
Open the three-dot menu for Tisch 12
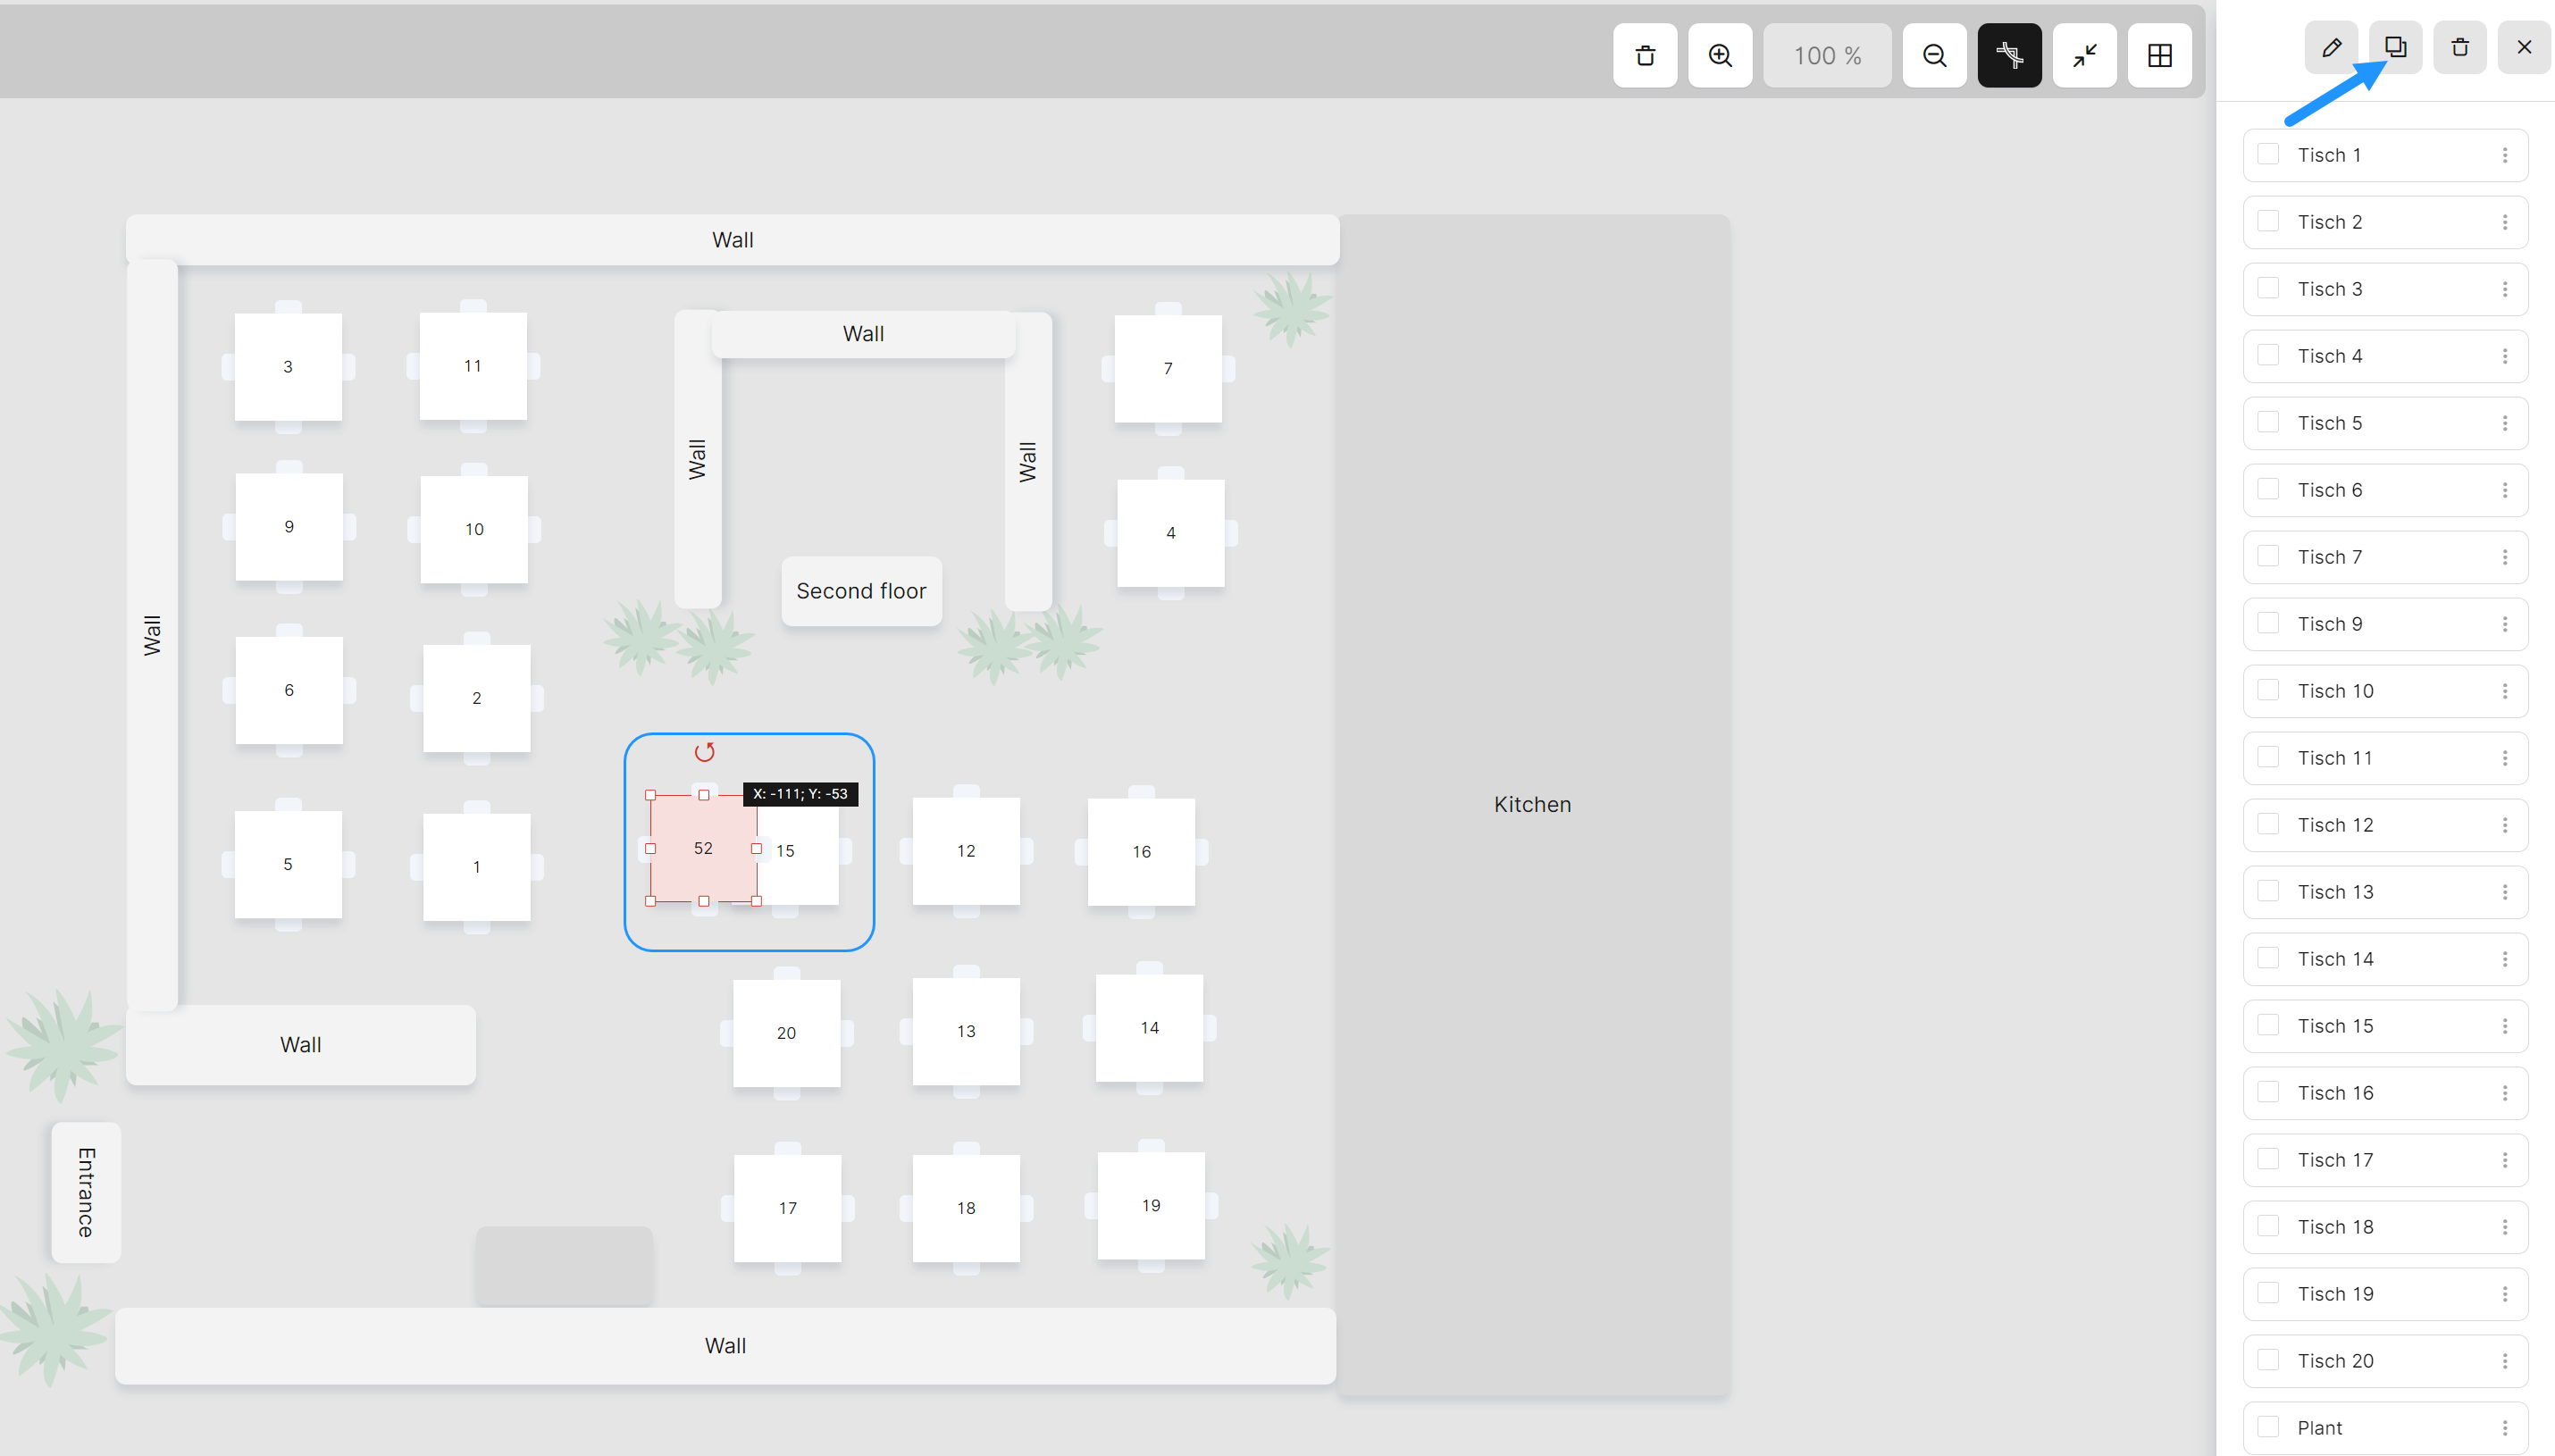tap(2504, 825)
